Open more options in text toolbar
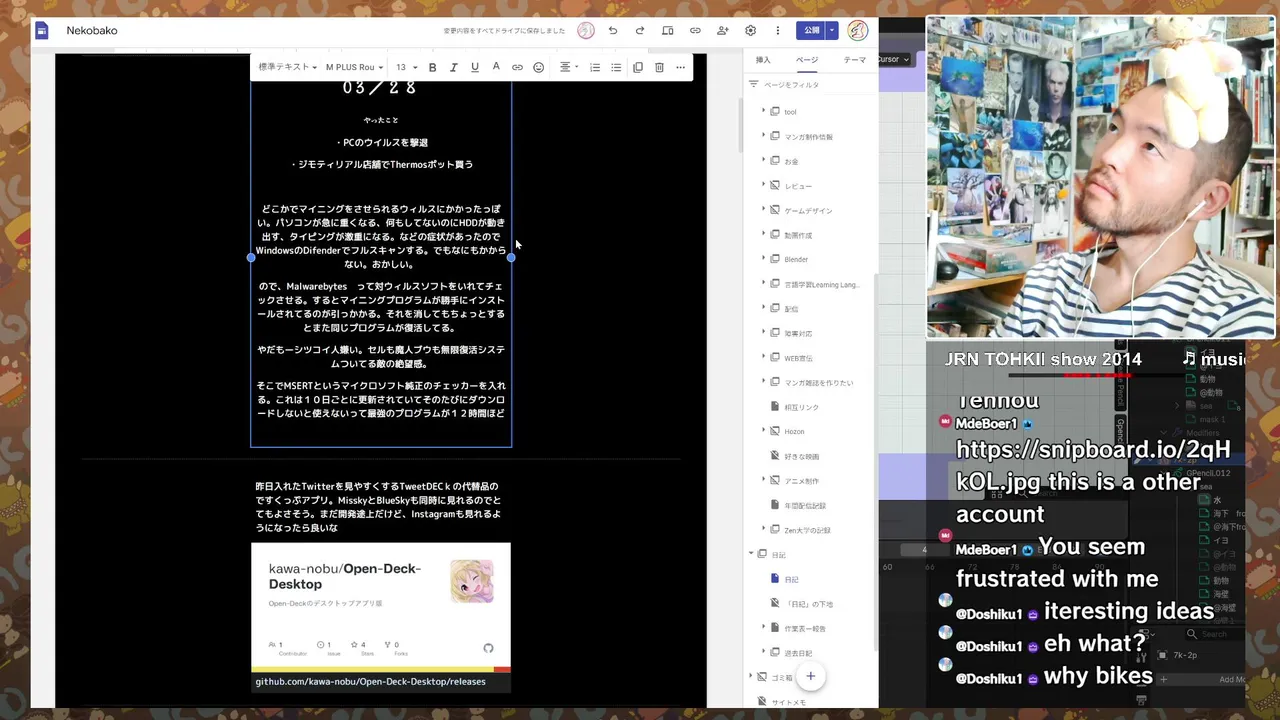Screen dimensions: 1280x720 pyautogui.click(x=681, y=67)
